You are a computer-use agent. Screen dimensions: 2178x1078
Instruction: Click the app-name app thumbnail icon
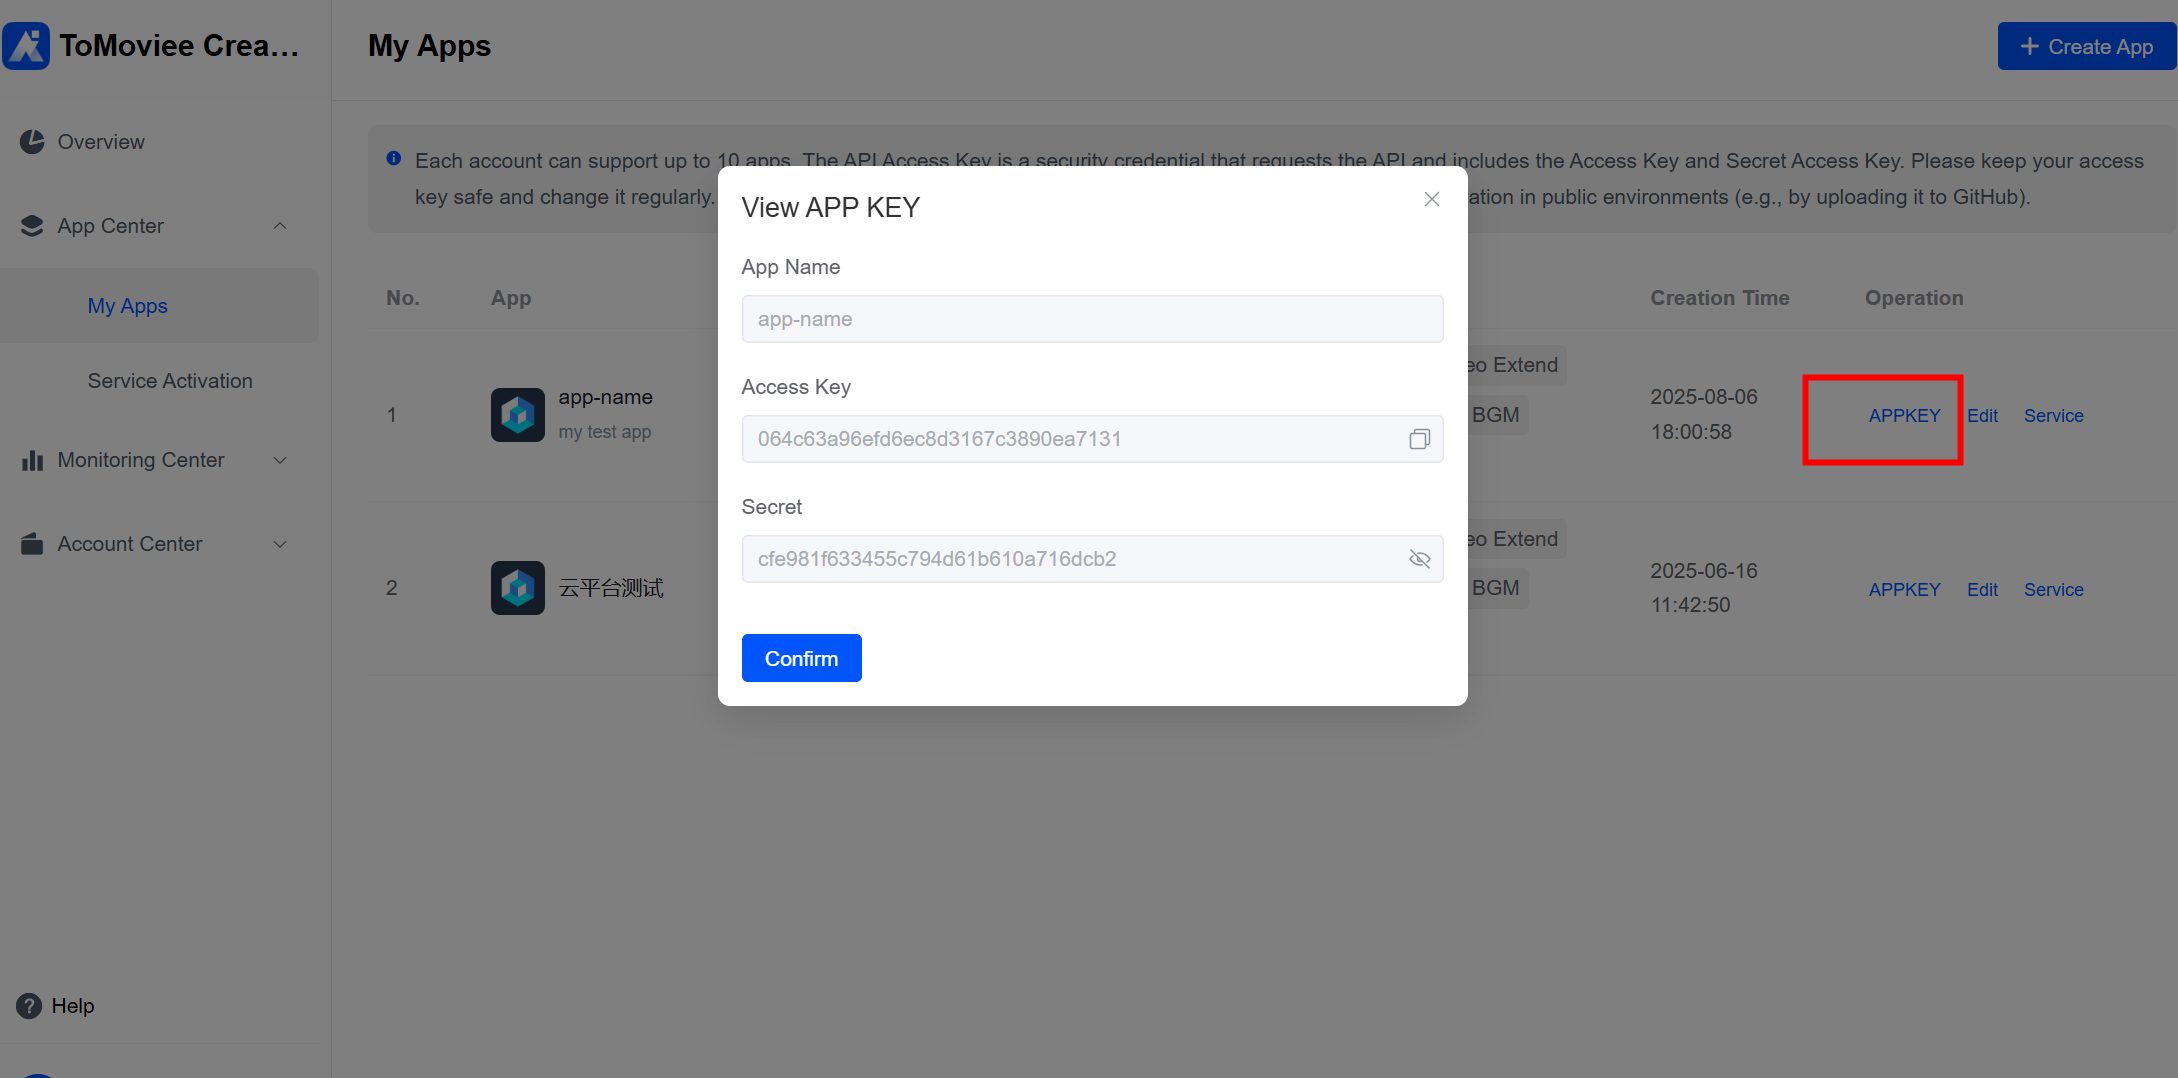tap(517, 415)
